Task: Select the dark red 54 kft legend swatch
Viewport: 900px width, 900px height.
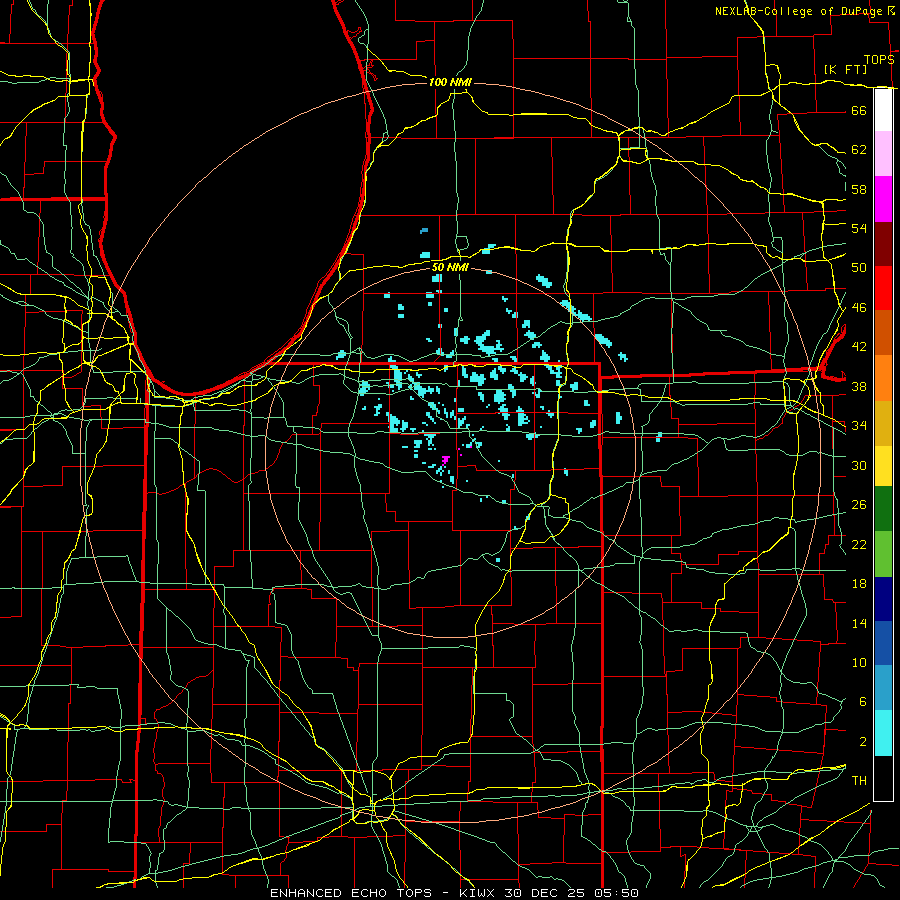Action: pyautogui.click(x=883, y=244)
